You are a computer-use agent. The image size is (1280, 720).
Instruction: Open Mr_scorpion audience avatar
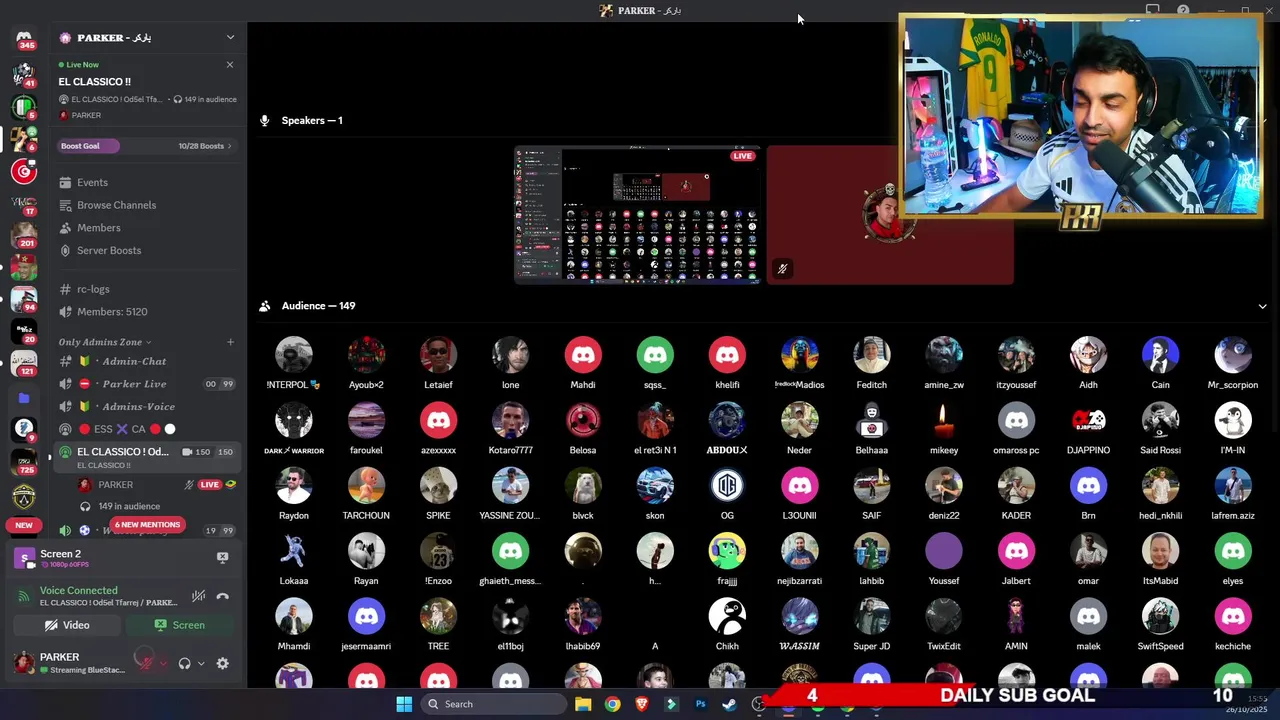coord(1233,355)
